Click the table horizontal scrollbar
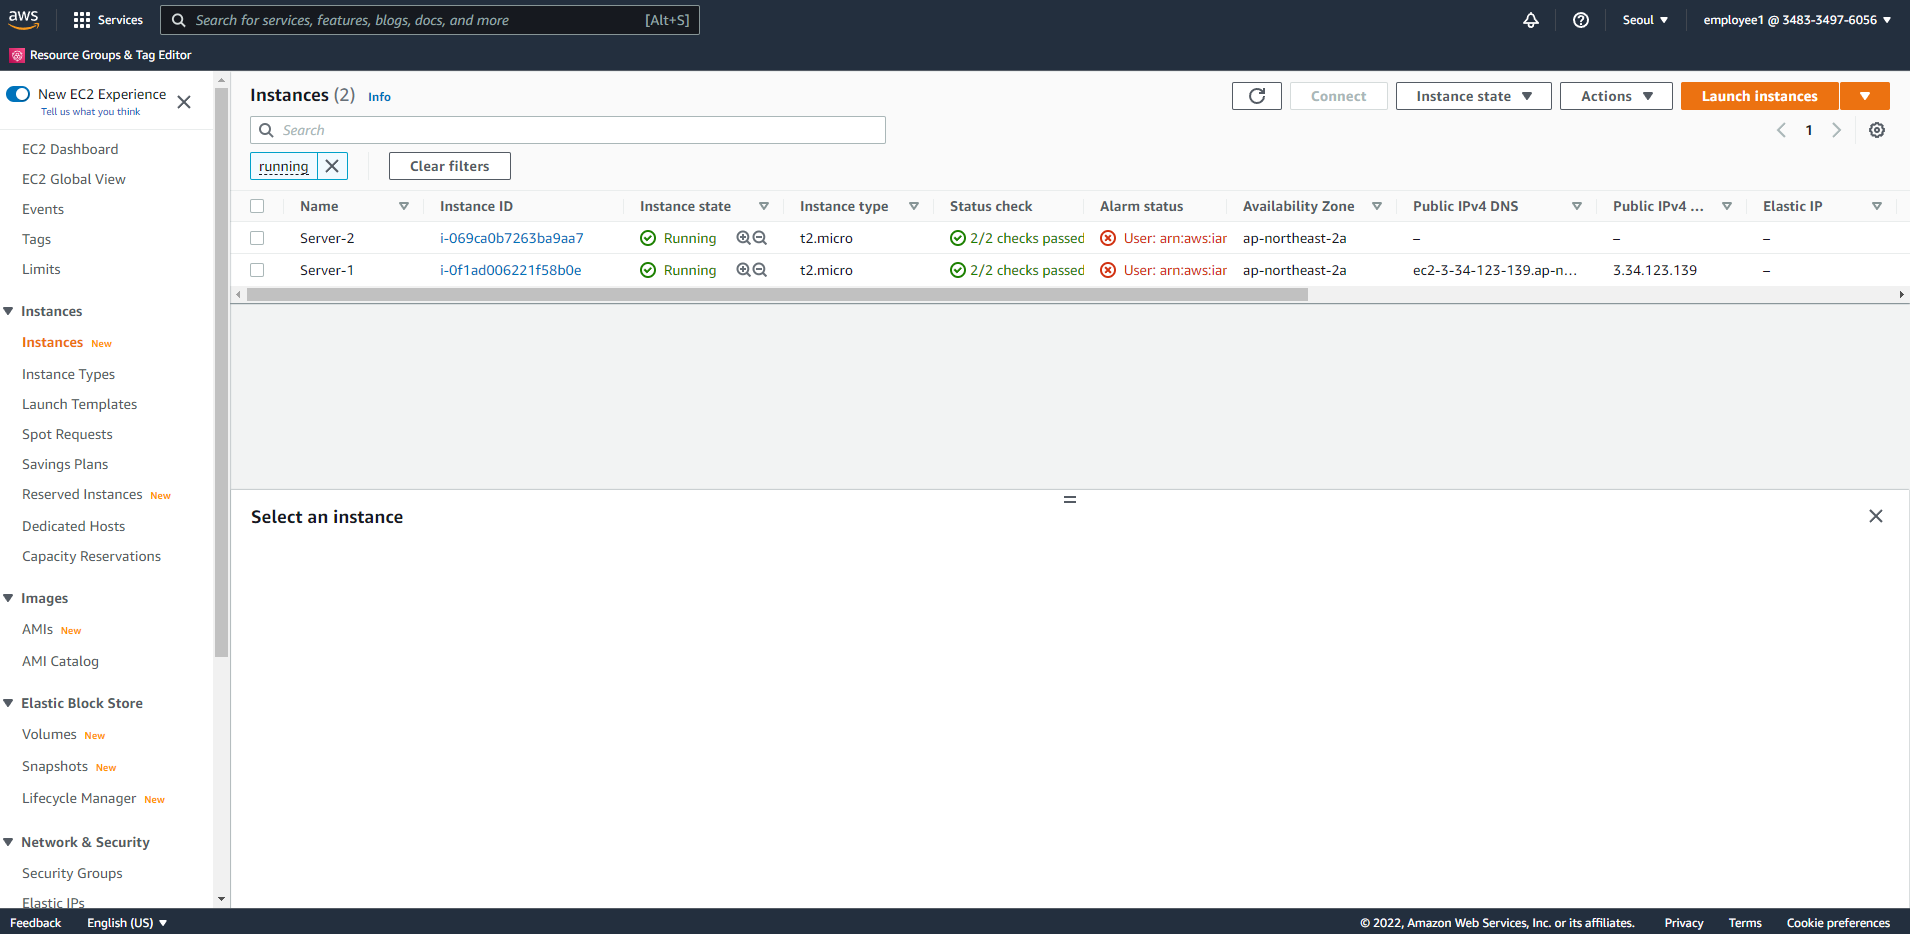The image size is (1910, 934). pos(777,295)
